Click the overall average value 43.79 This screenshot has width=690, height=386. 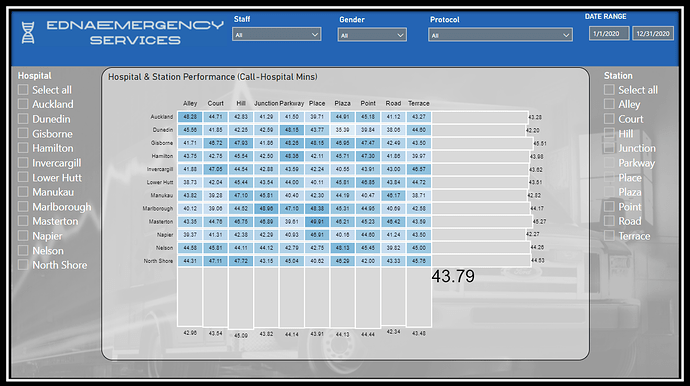click(453, 276)
